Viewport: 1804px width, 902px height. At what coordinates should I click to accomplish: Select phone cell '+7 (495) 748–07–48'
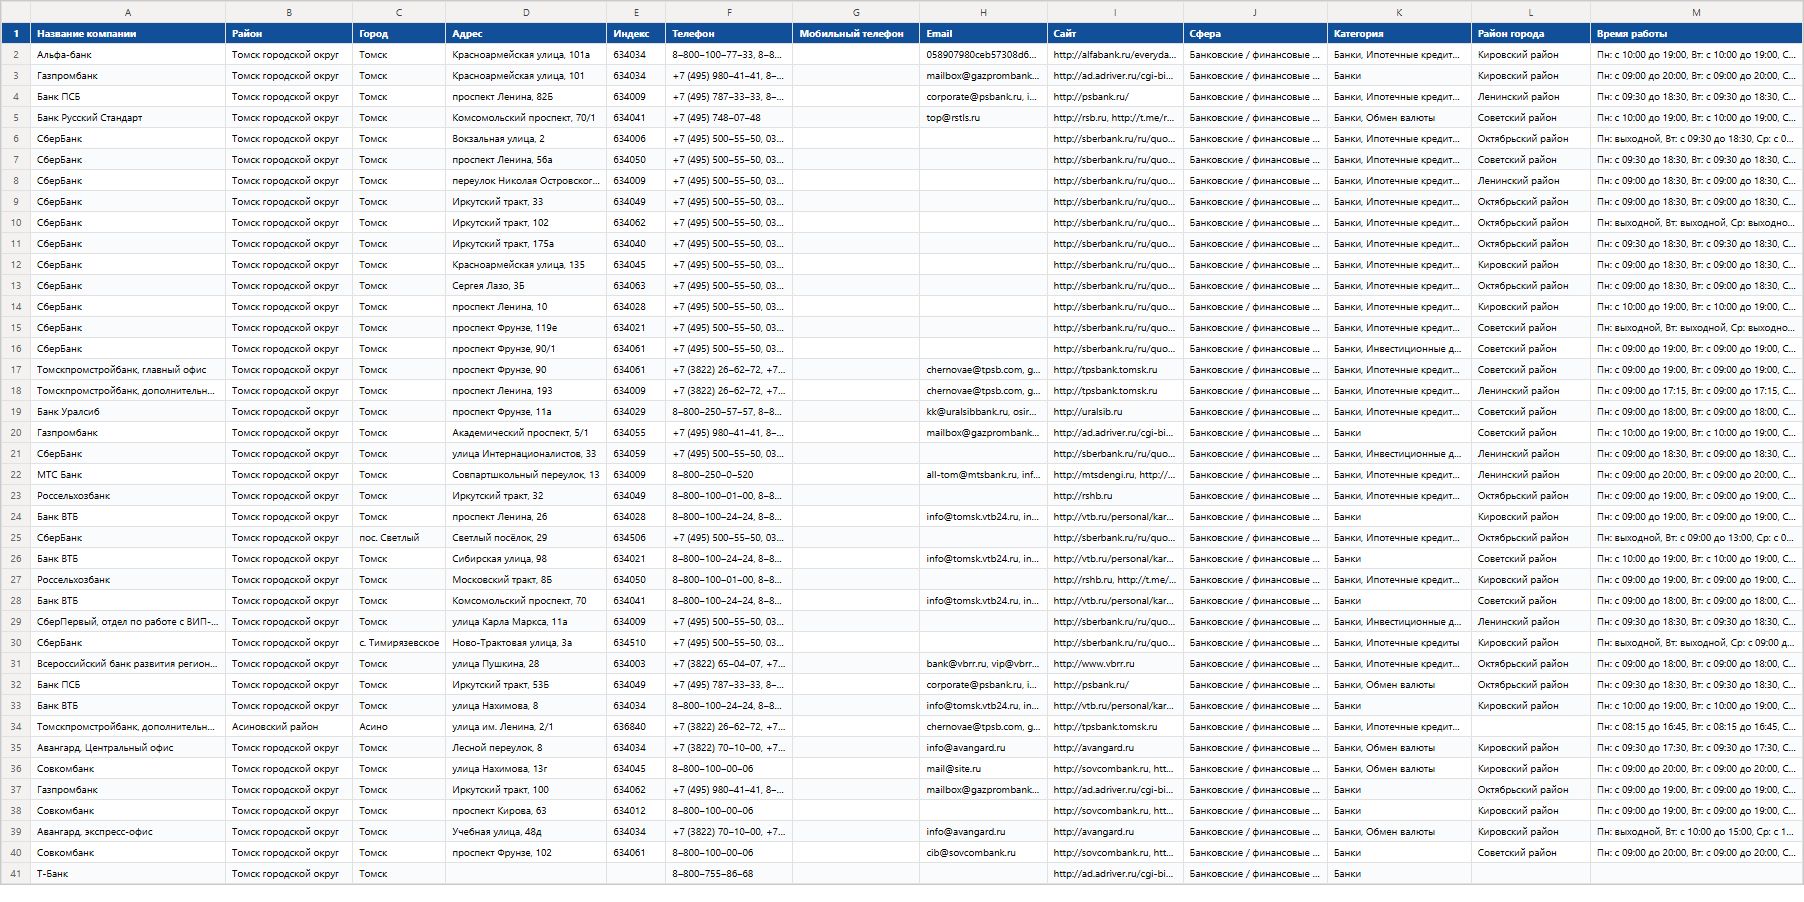point(729,118)
